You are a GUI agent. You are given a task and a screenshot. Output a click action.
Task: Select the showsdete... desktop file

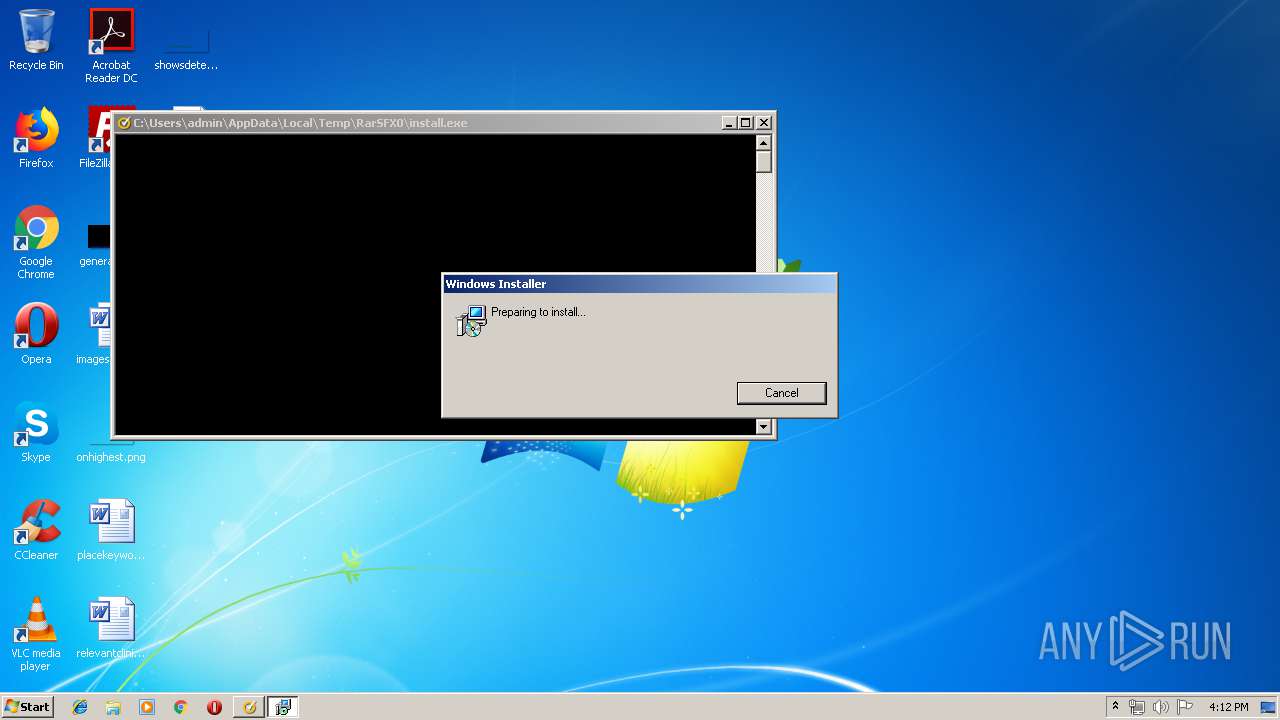[186, 47]
